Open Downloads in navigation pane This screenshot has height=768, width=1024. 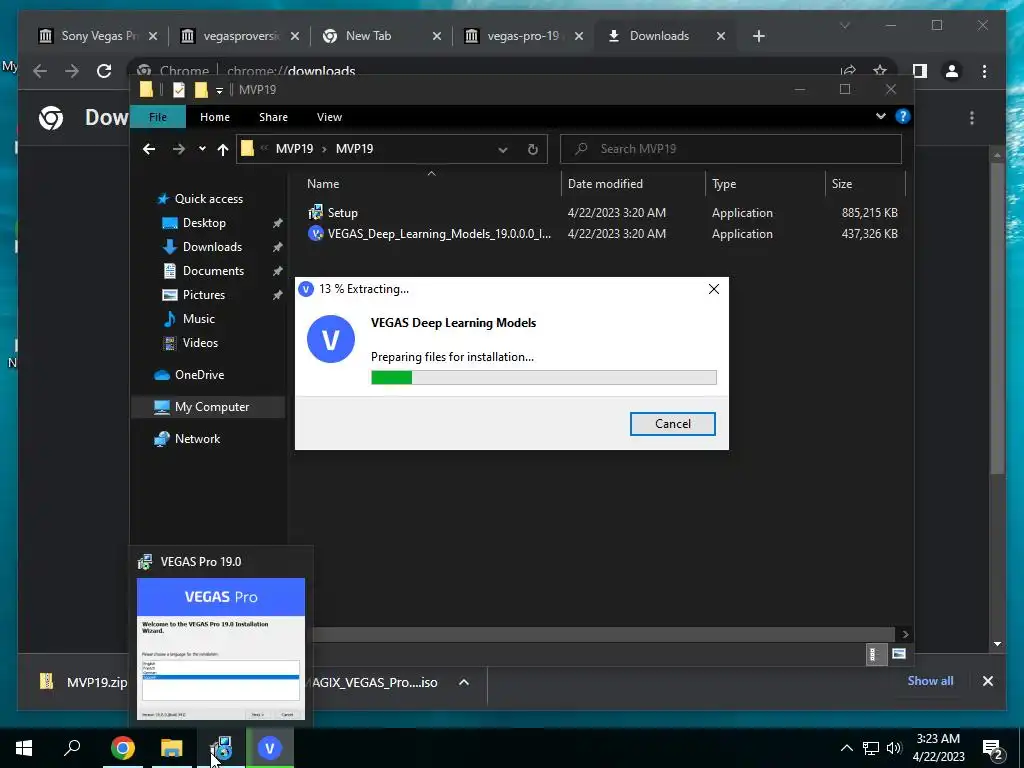pyautogui.click(x=212, y=247)
